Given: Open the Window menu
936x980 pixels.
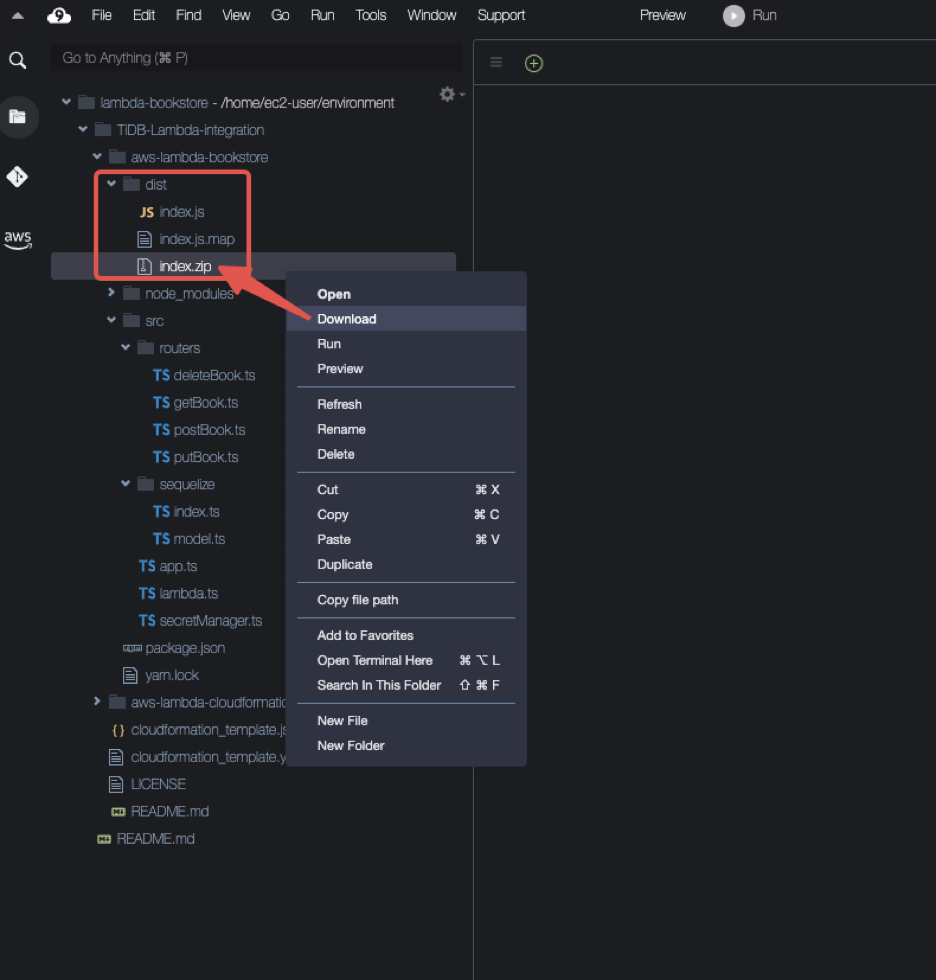Looking at the screenshot, I should tap(432, 15).
